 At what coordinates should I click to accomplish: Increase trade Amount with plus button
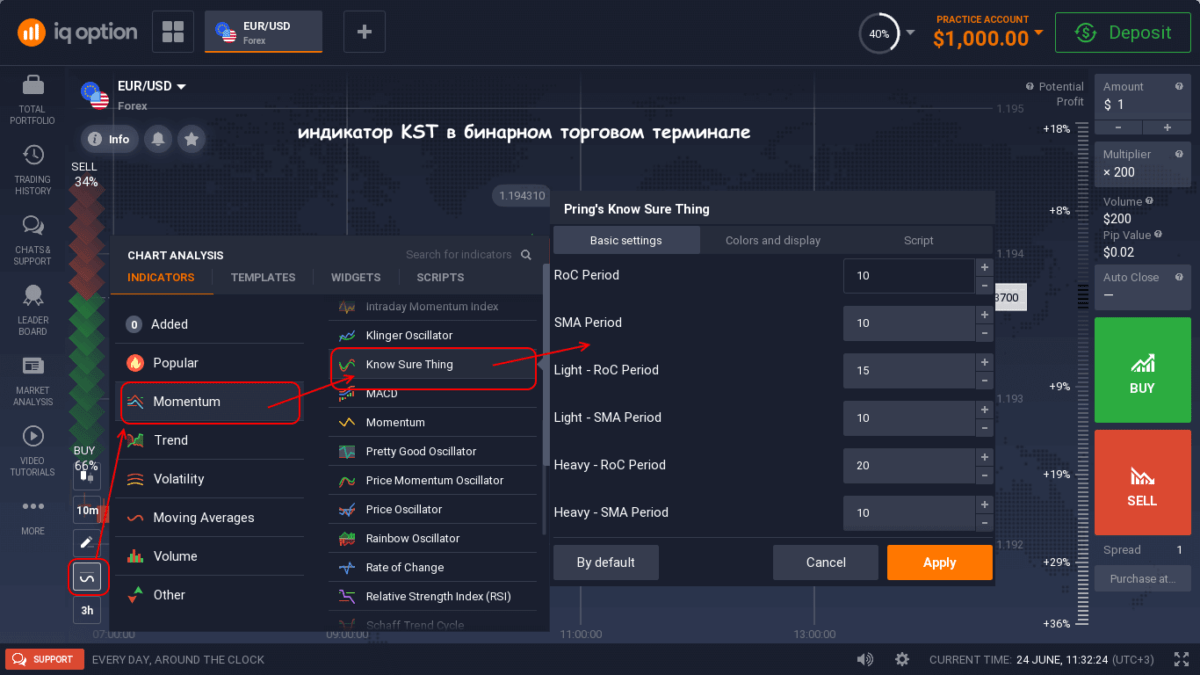coord(1167,127)
